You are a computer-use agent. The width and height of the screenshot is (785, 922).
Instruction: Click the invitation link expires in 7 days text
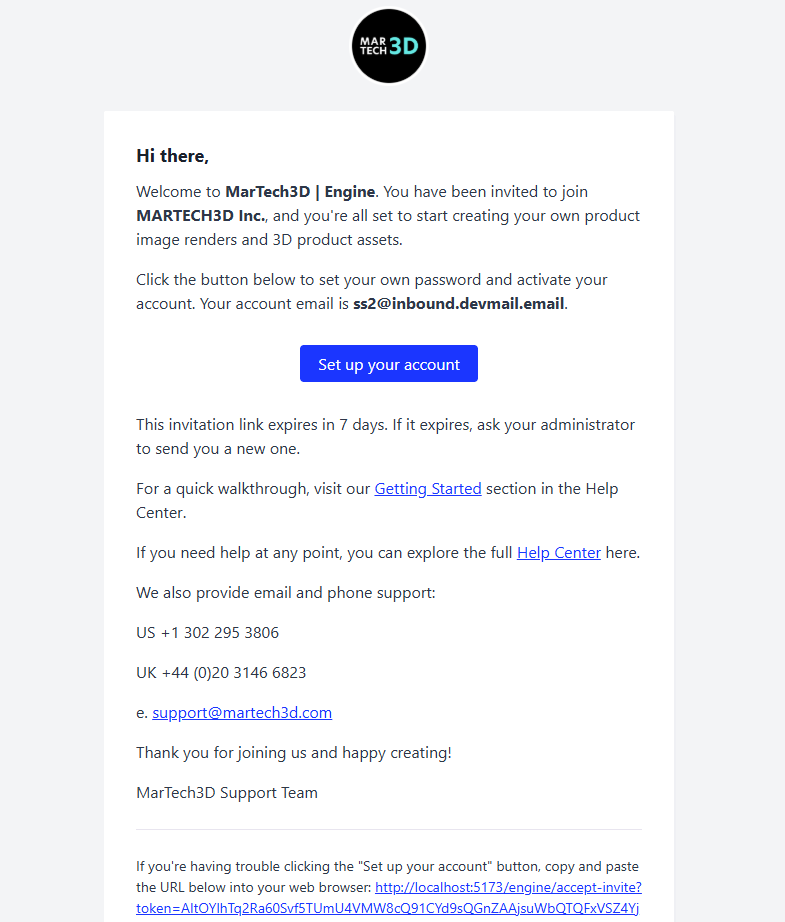click(385, 436)
